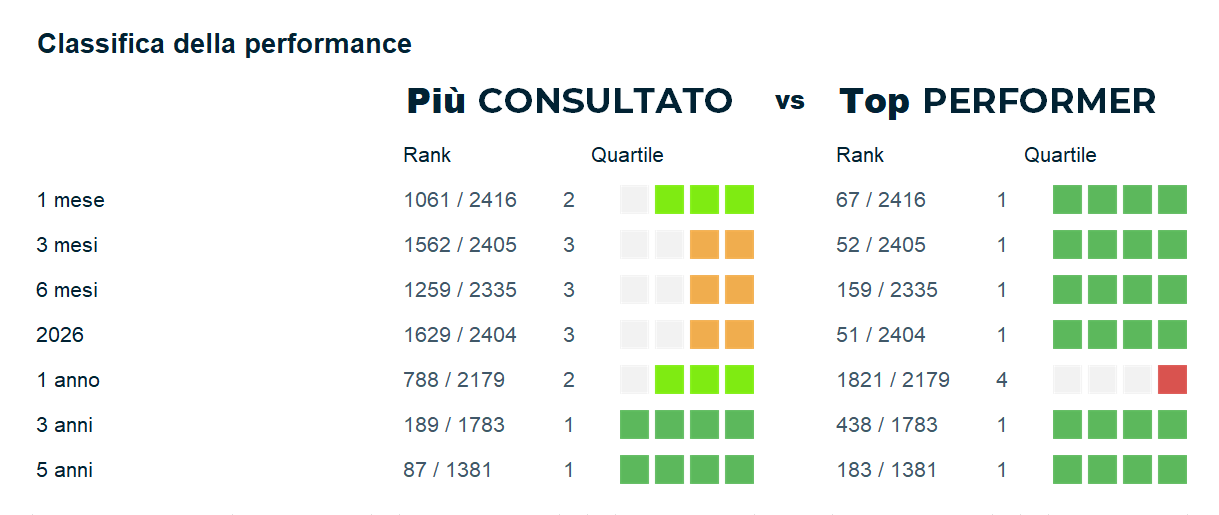Click the Rank header under Più CONSULTATO
Viewport: 1219px width, 515px height.
(427, 155)
